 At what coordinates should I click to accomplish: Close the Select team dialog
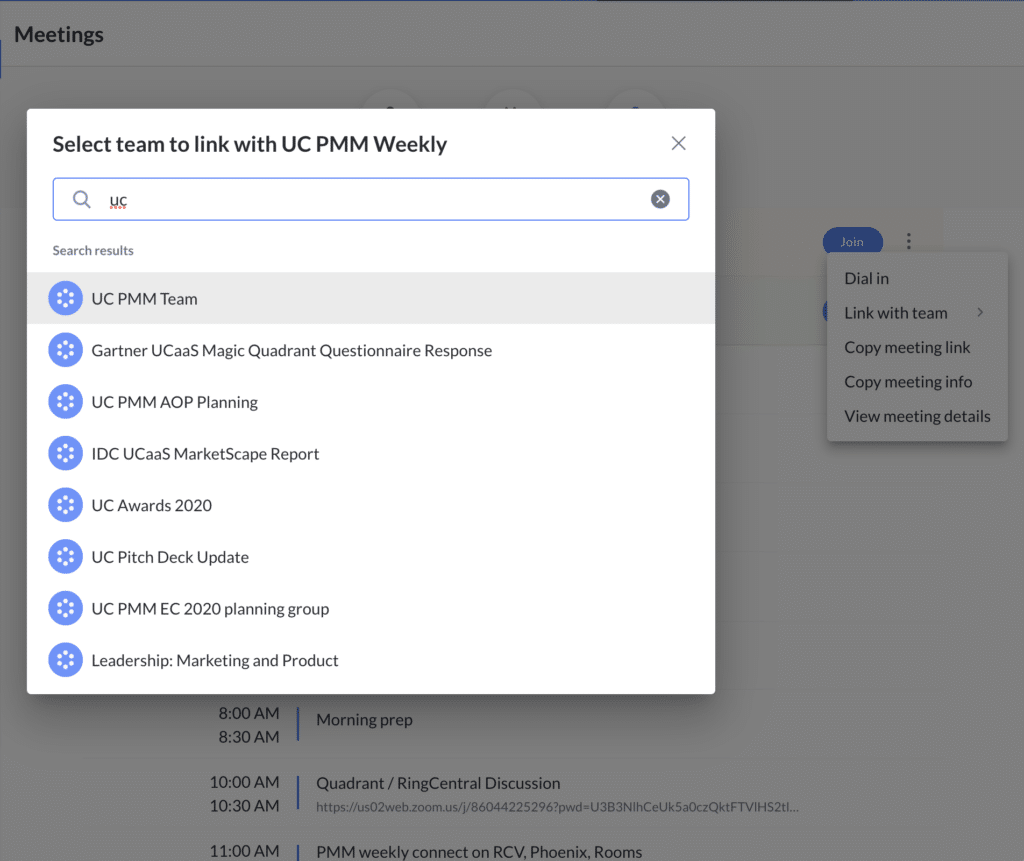[x=678, y=143]
